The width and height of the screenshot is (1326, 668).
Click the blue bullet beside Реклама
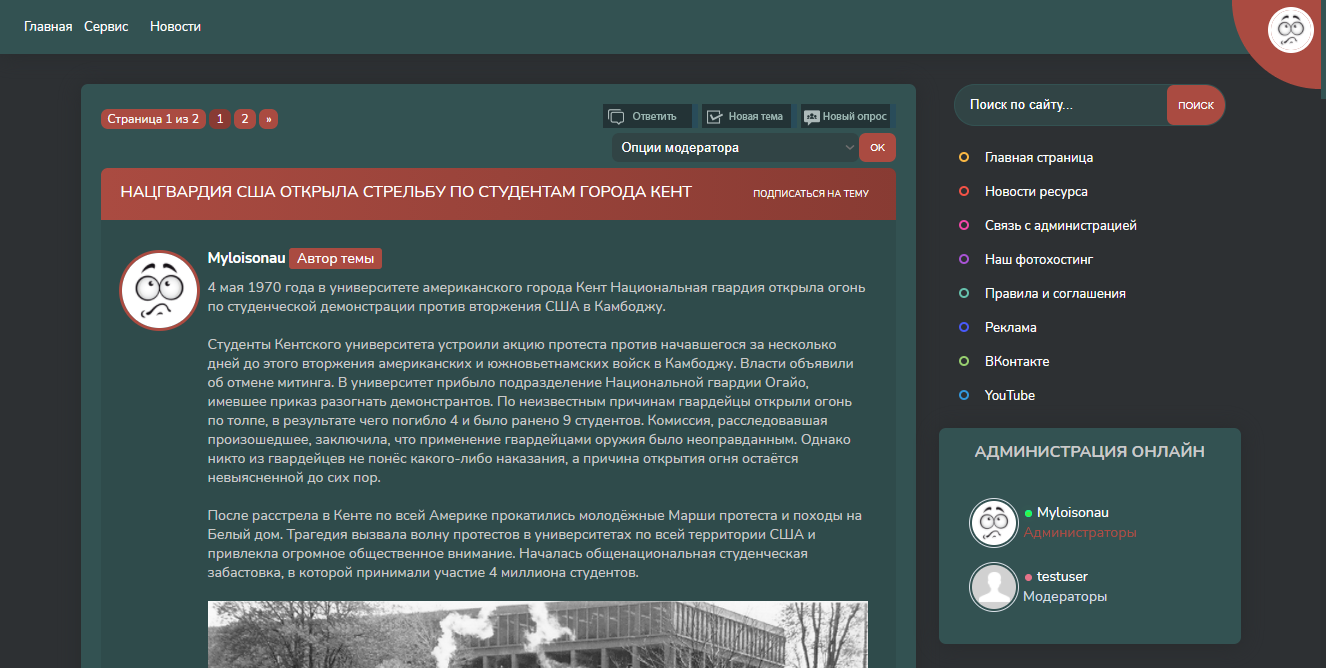click(x=964, y=327)
